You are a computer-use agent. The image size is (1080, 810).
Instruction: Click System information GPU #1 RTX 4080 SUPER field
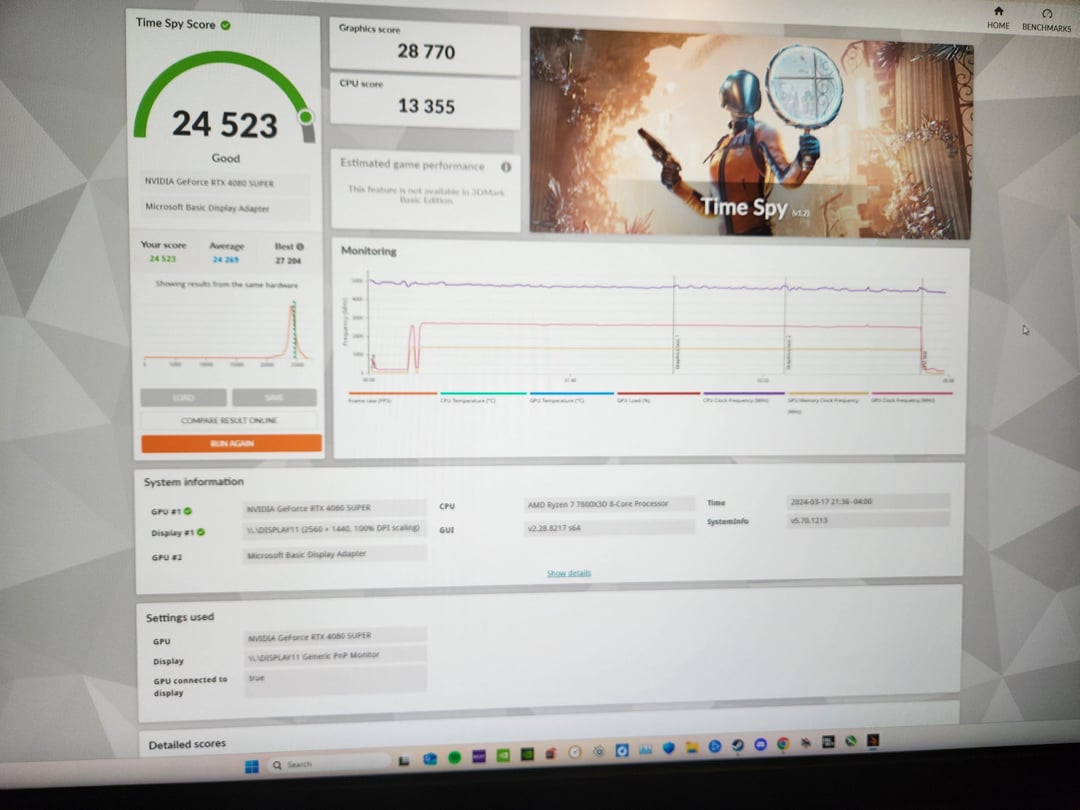[334, 508]
